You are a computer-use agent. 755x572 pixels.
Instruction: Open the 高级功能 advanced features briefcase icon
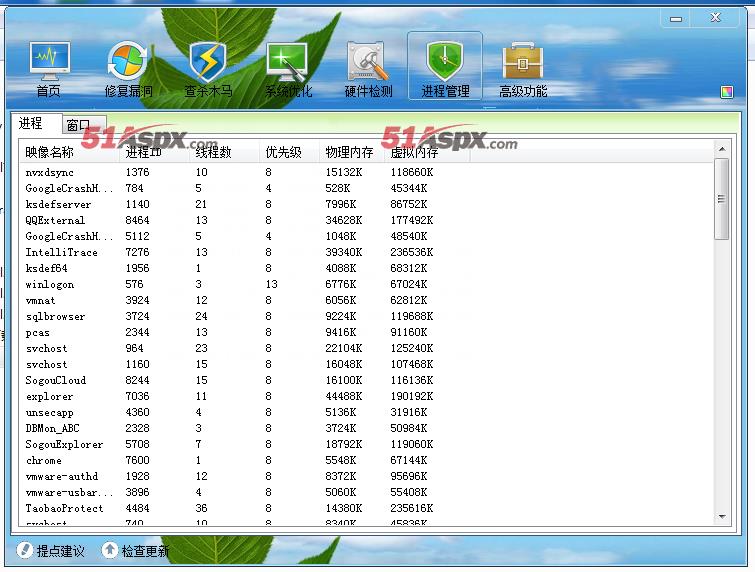(x=523, y=68)
